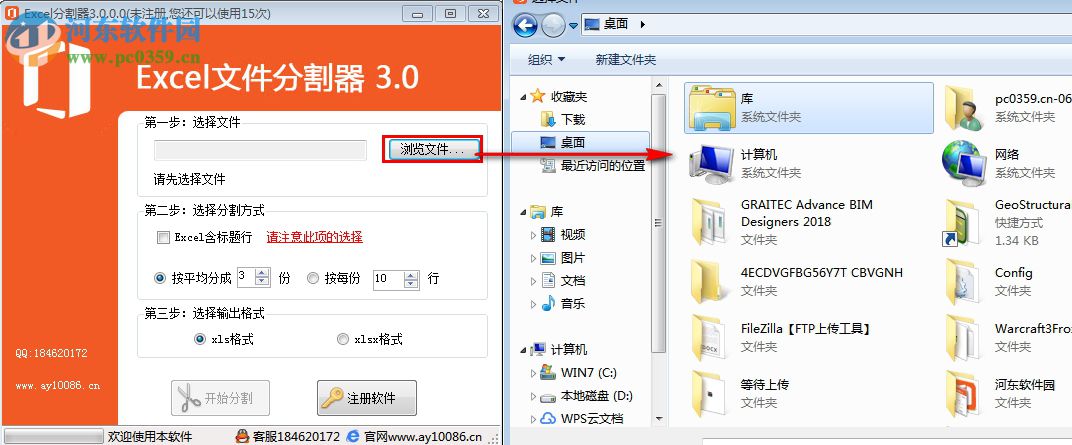Viewport: 1072px width, 445px height.
Task: Select the WPS云文档 cloud icon
Action: coord(548,418)
